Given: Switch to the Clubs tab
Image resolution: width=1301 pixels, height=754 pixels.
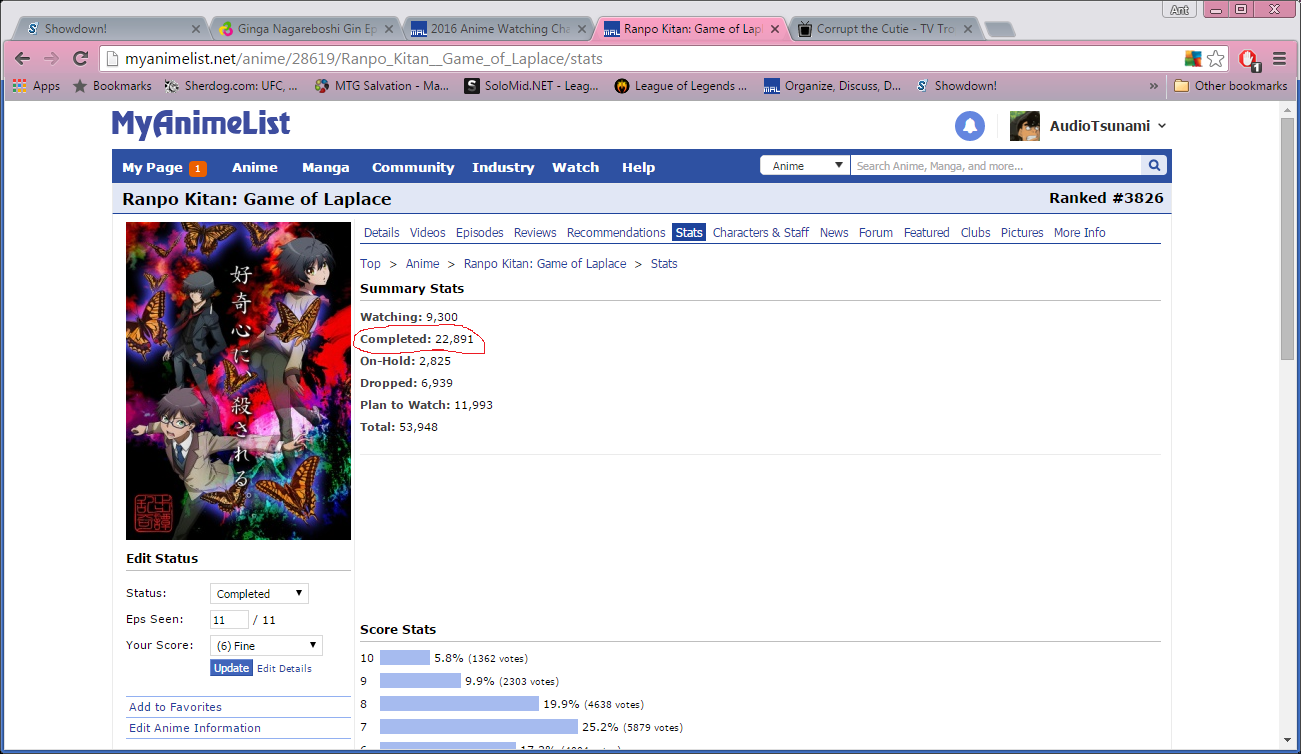Looking at the screenshot, I should pos(976,233).
